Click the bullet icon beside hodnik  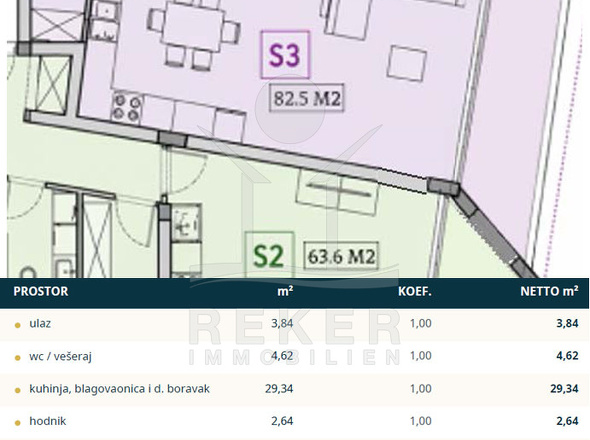(x=17, y=423)
